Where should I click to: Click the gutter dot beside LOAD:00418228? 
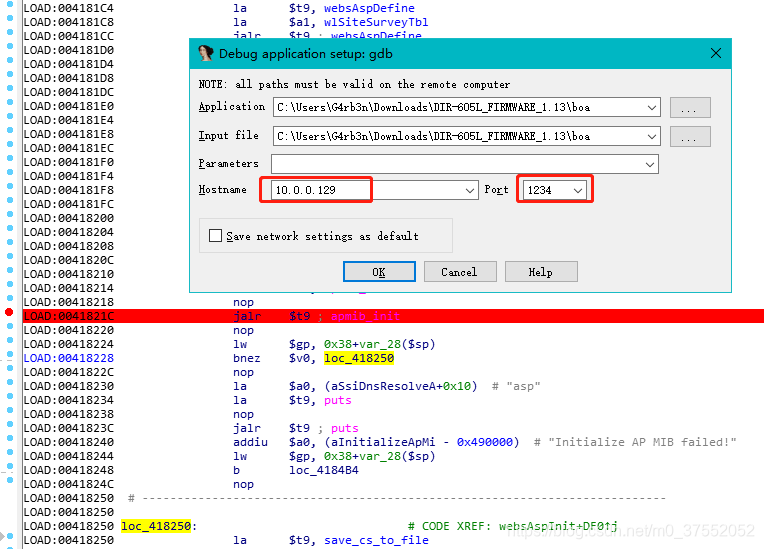pyautogui.click(x=10, y=354)
